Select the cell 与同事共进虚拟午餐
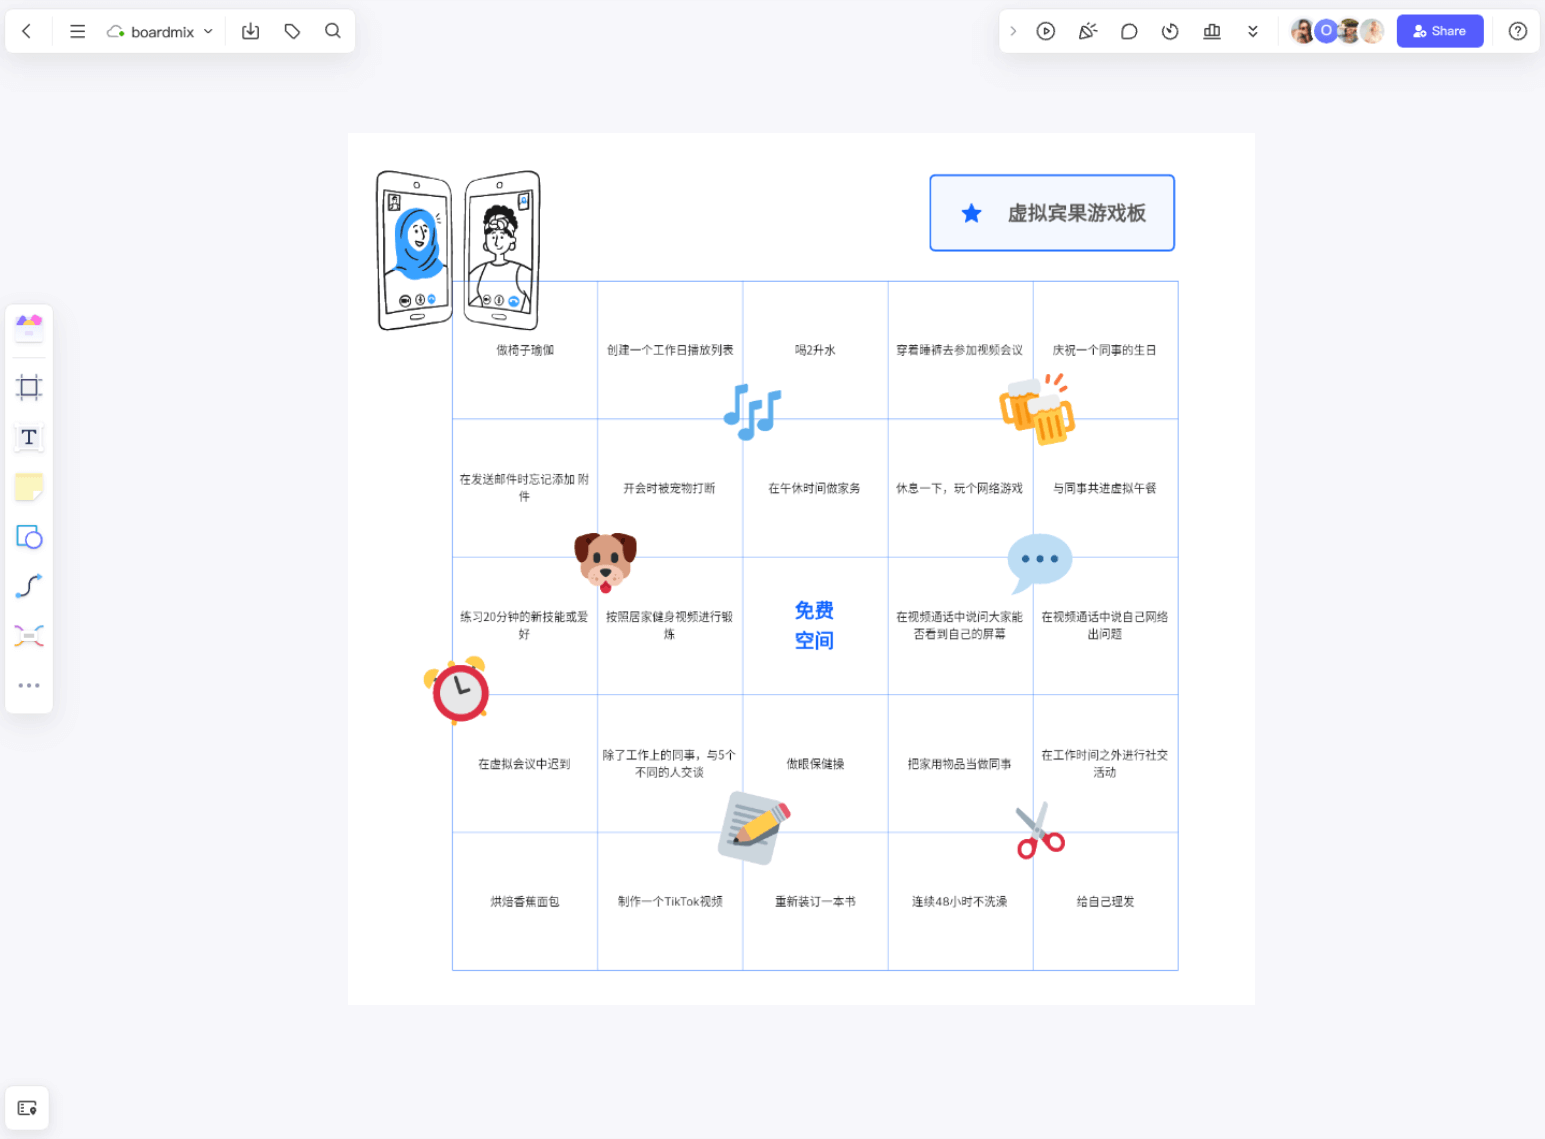This screenshot has width=1545, height=1139. (1105, 488)
